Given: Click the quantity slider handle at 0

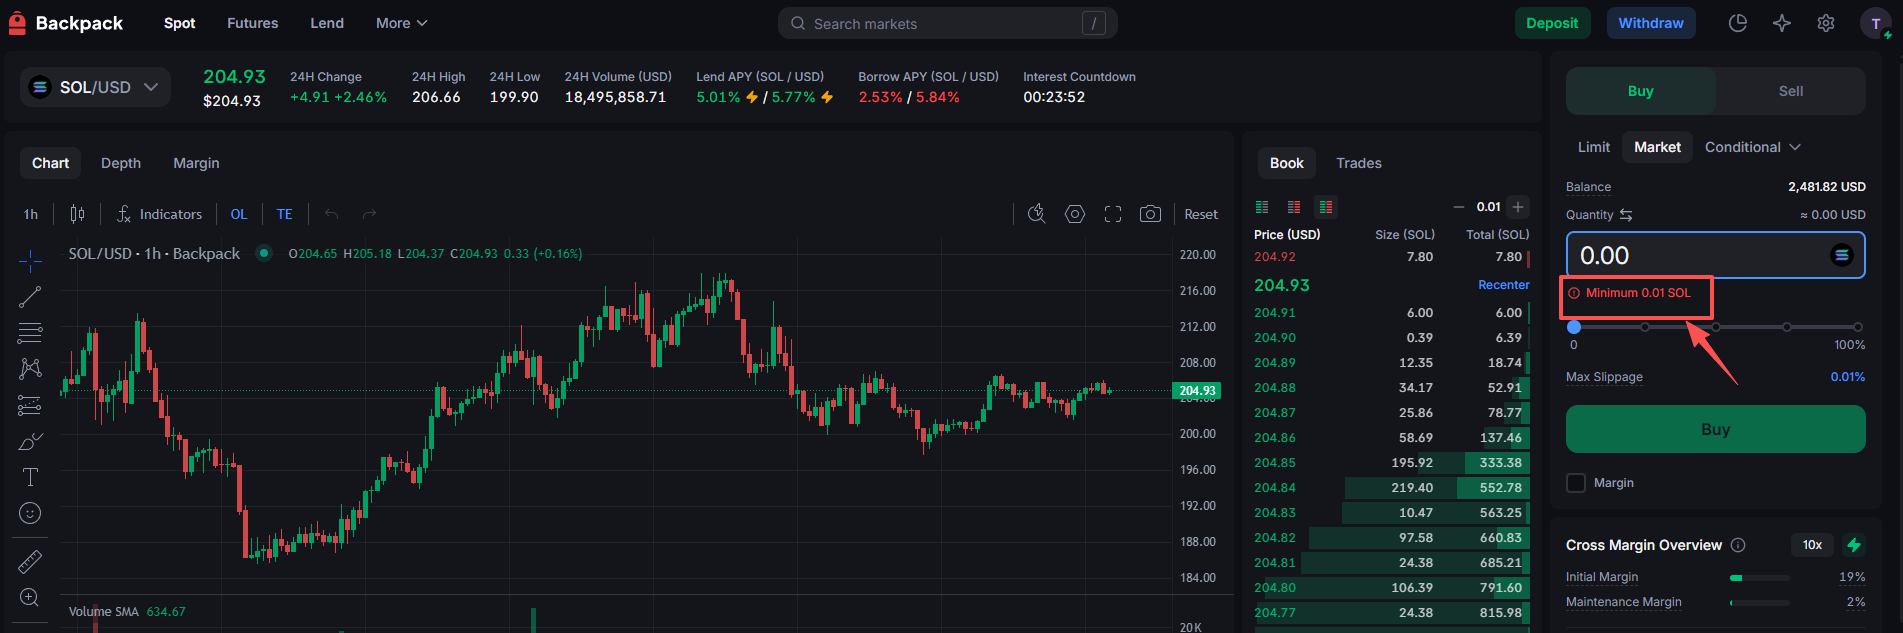Looking at the screenshot, I should [x=1574, y=327].
